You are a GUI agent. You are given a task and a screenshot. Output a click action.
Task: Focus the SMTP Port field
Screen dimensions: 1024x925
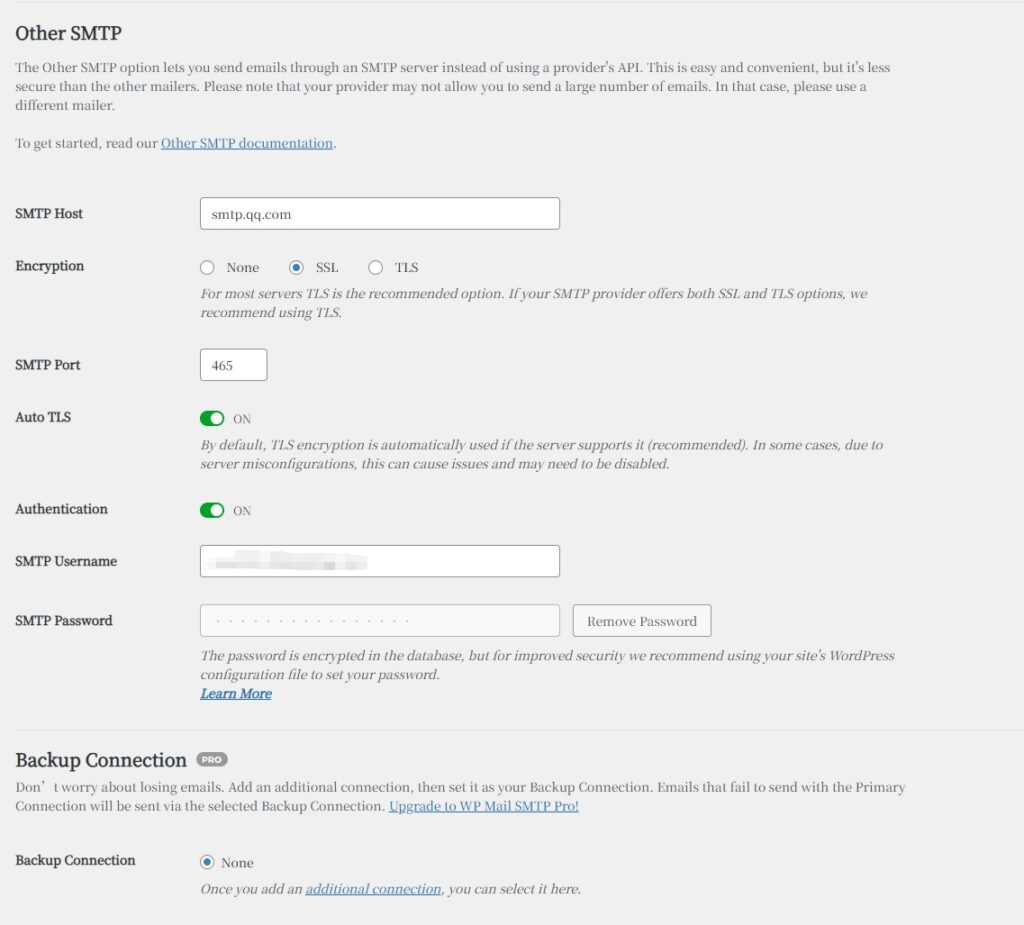pos(233,365)
